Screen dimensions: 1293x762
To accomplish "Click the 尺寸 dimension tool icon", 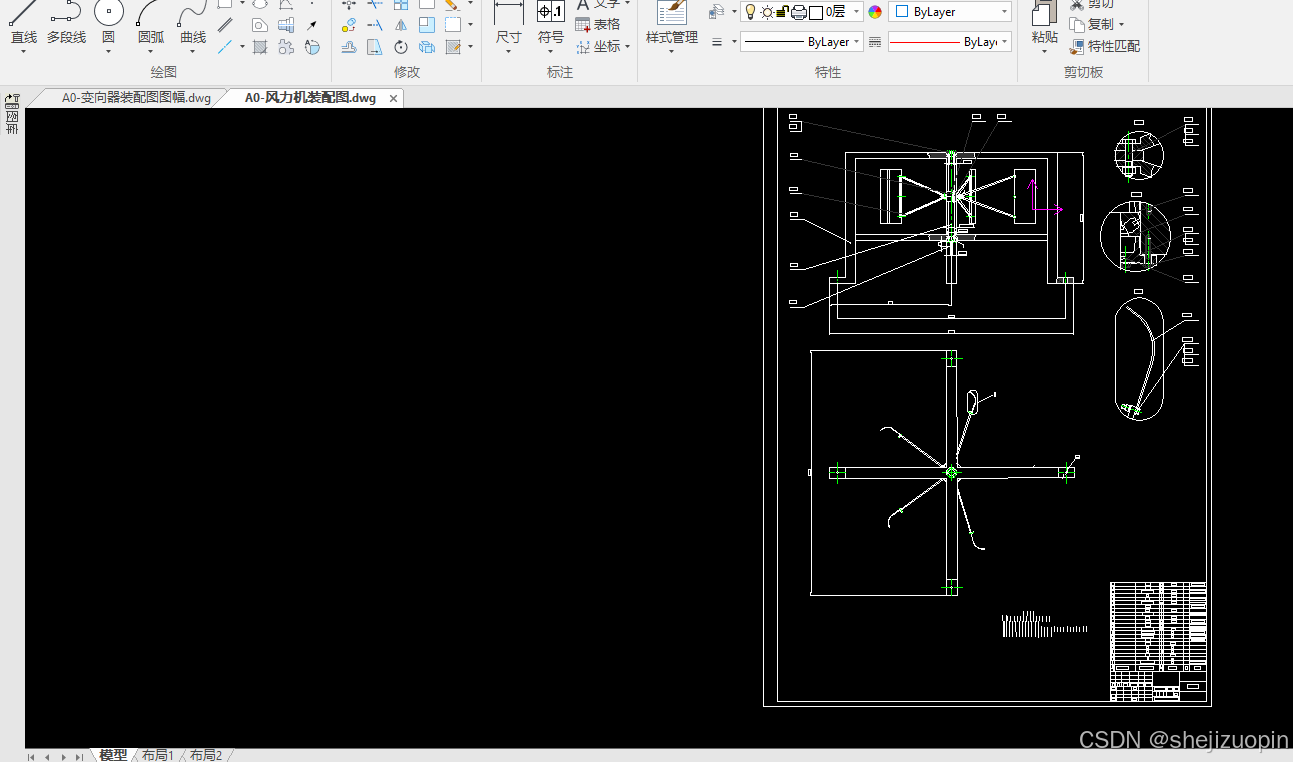I will pos(509,12).
